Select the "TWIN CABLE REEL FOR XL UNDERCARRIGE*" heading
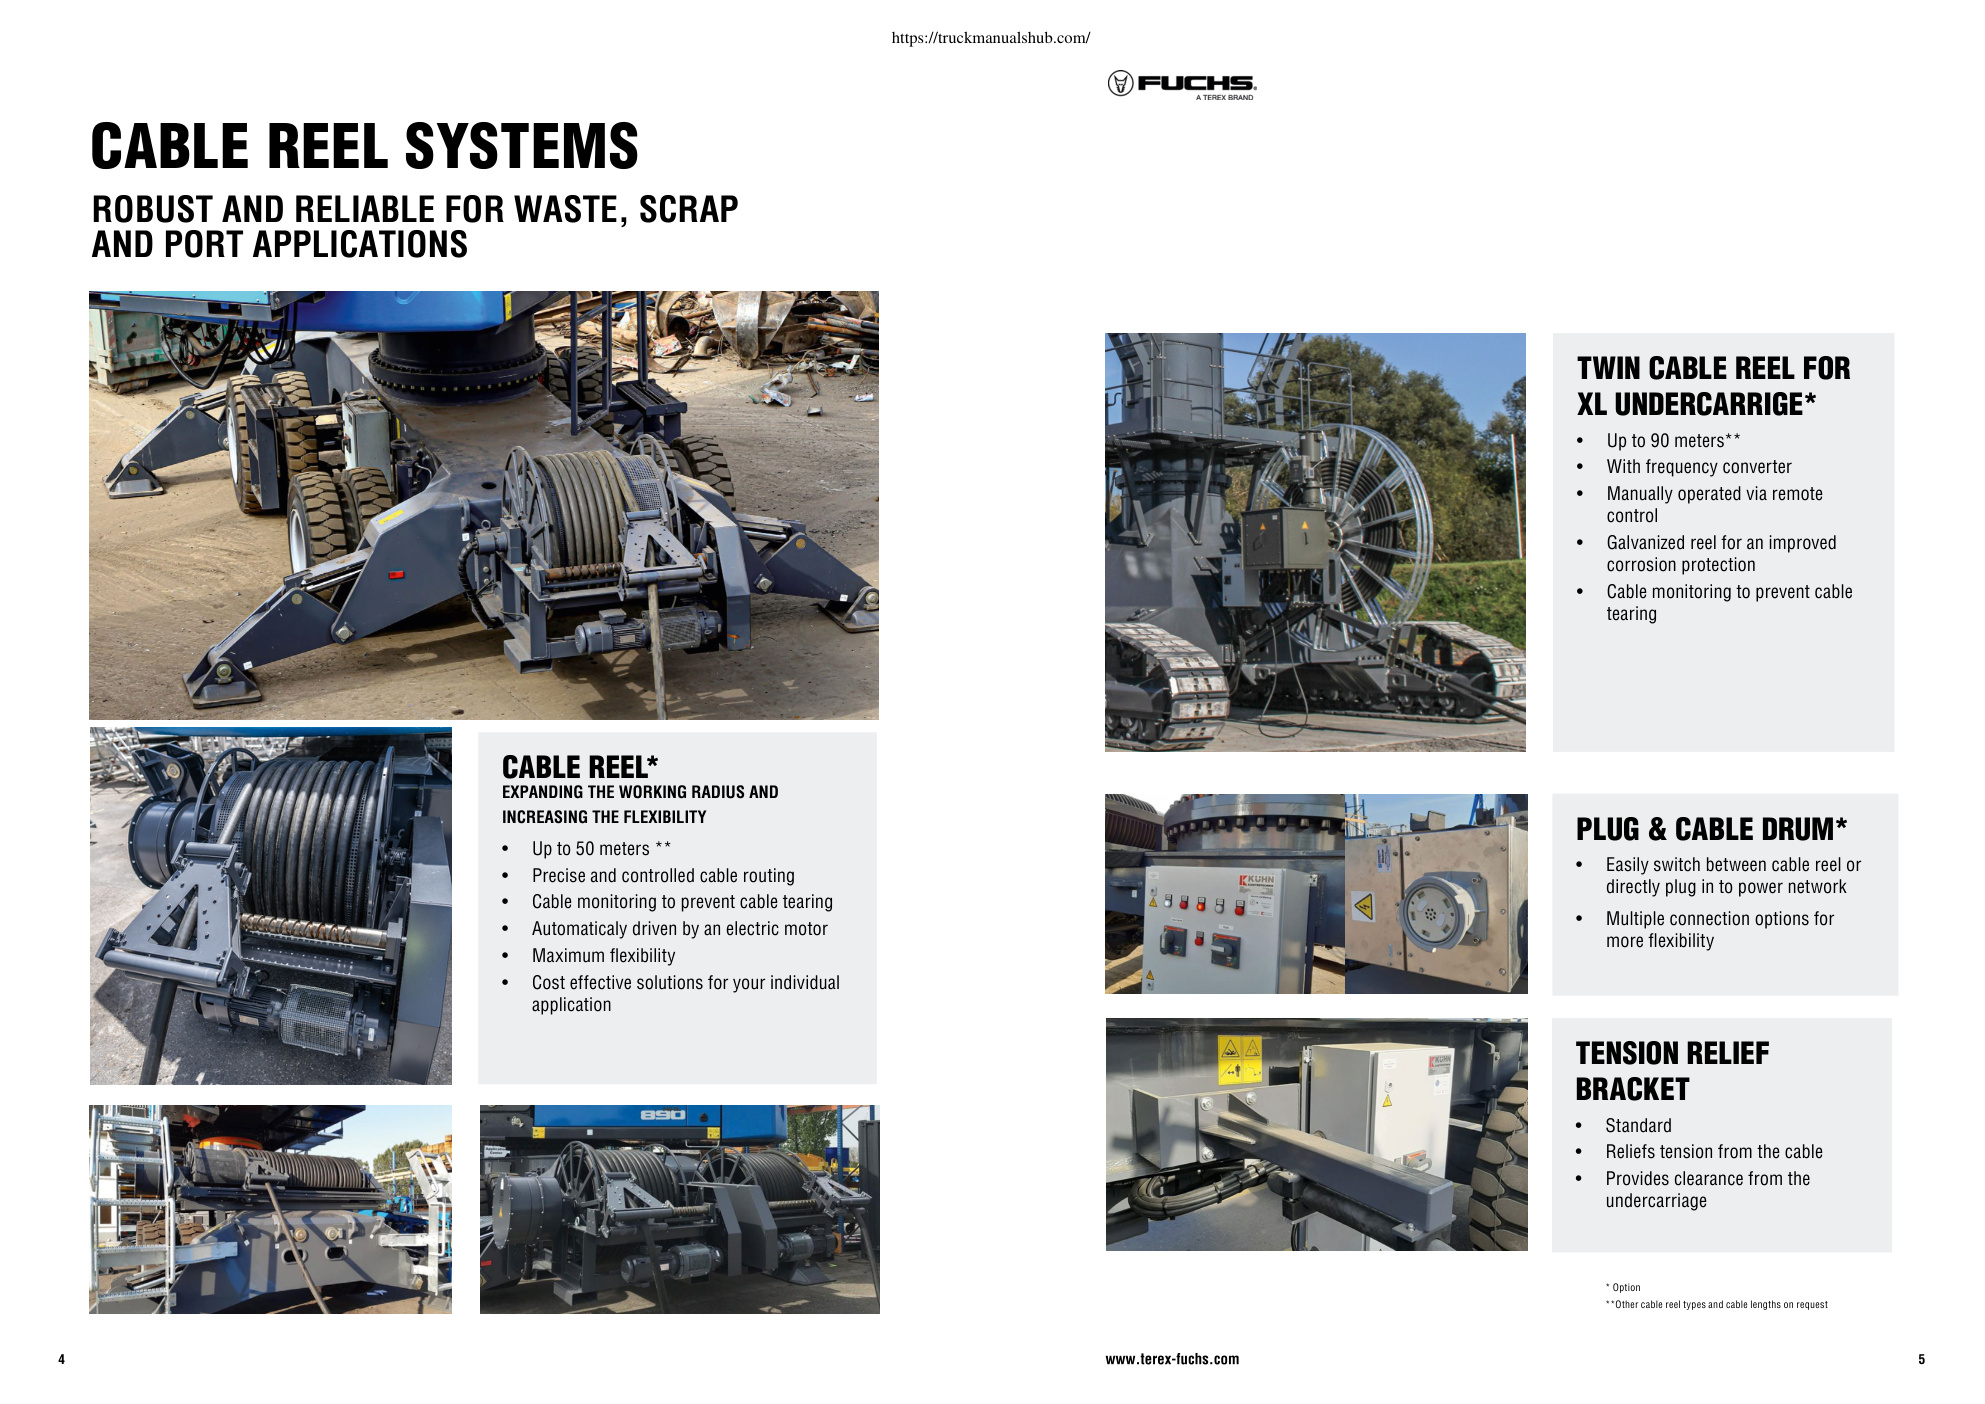 click(1714, 386)
